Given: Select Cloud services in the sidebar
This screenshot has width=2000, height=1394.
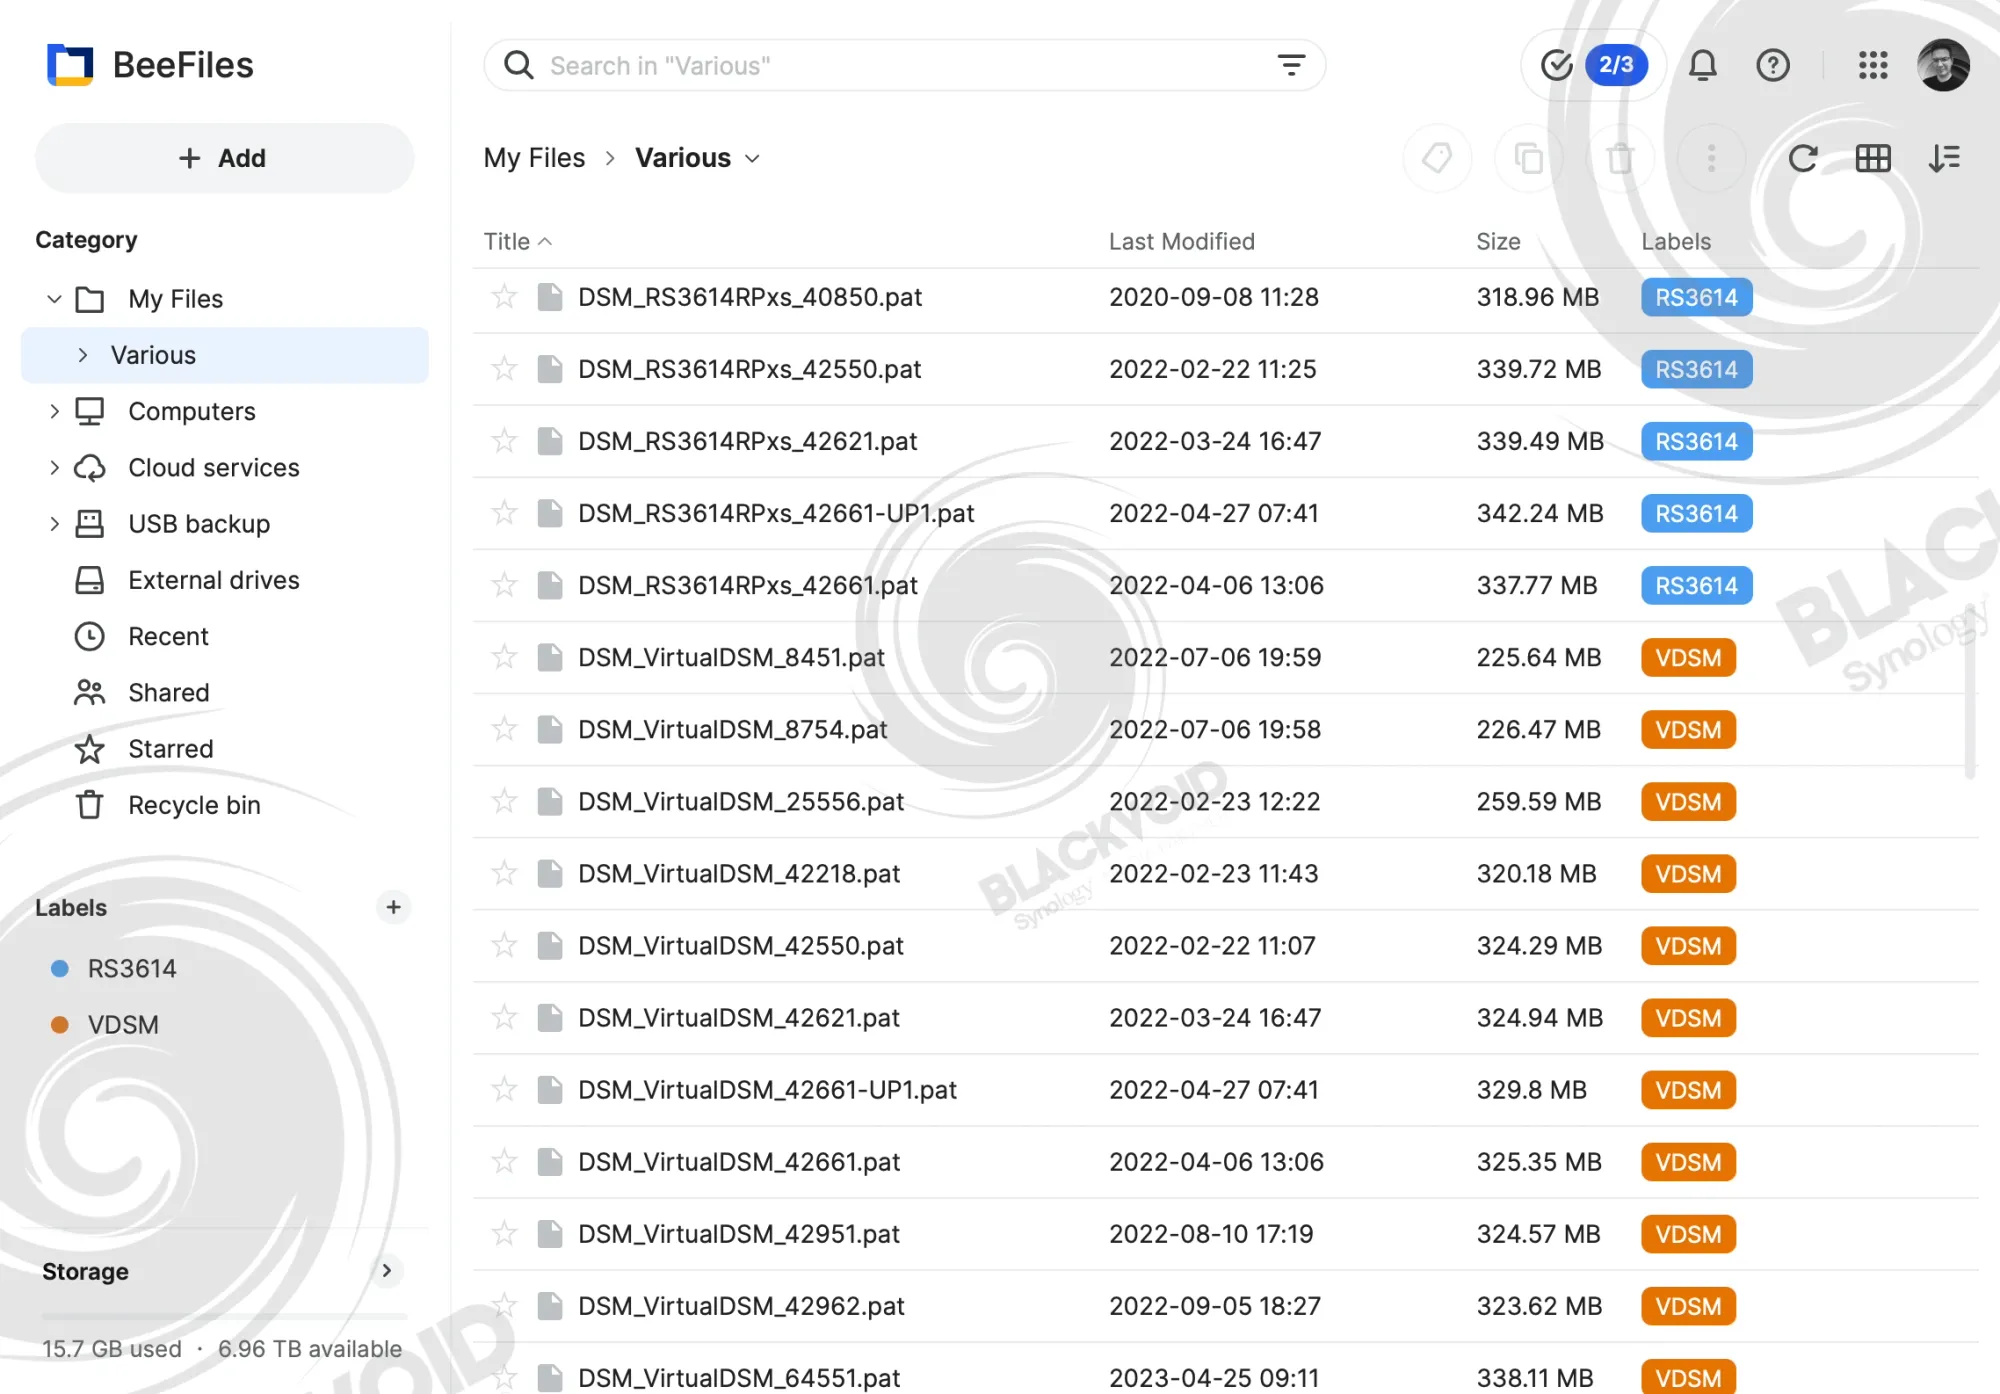Looking at the screenshot, I should tap(213, 467).
